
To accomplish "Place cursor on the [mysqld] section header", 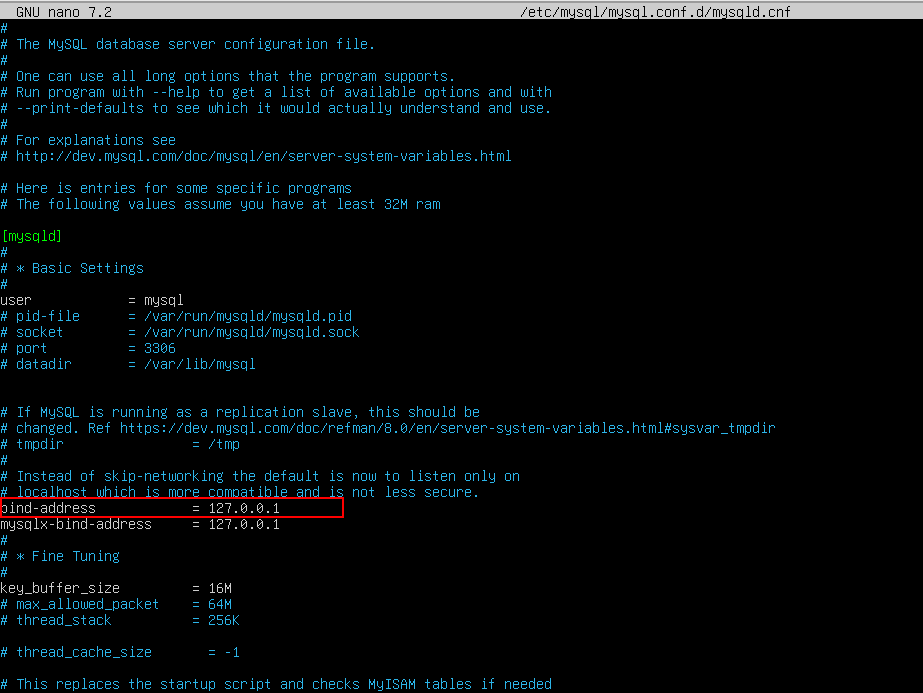I will click(32, 236).
